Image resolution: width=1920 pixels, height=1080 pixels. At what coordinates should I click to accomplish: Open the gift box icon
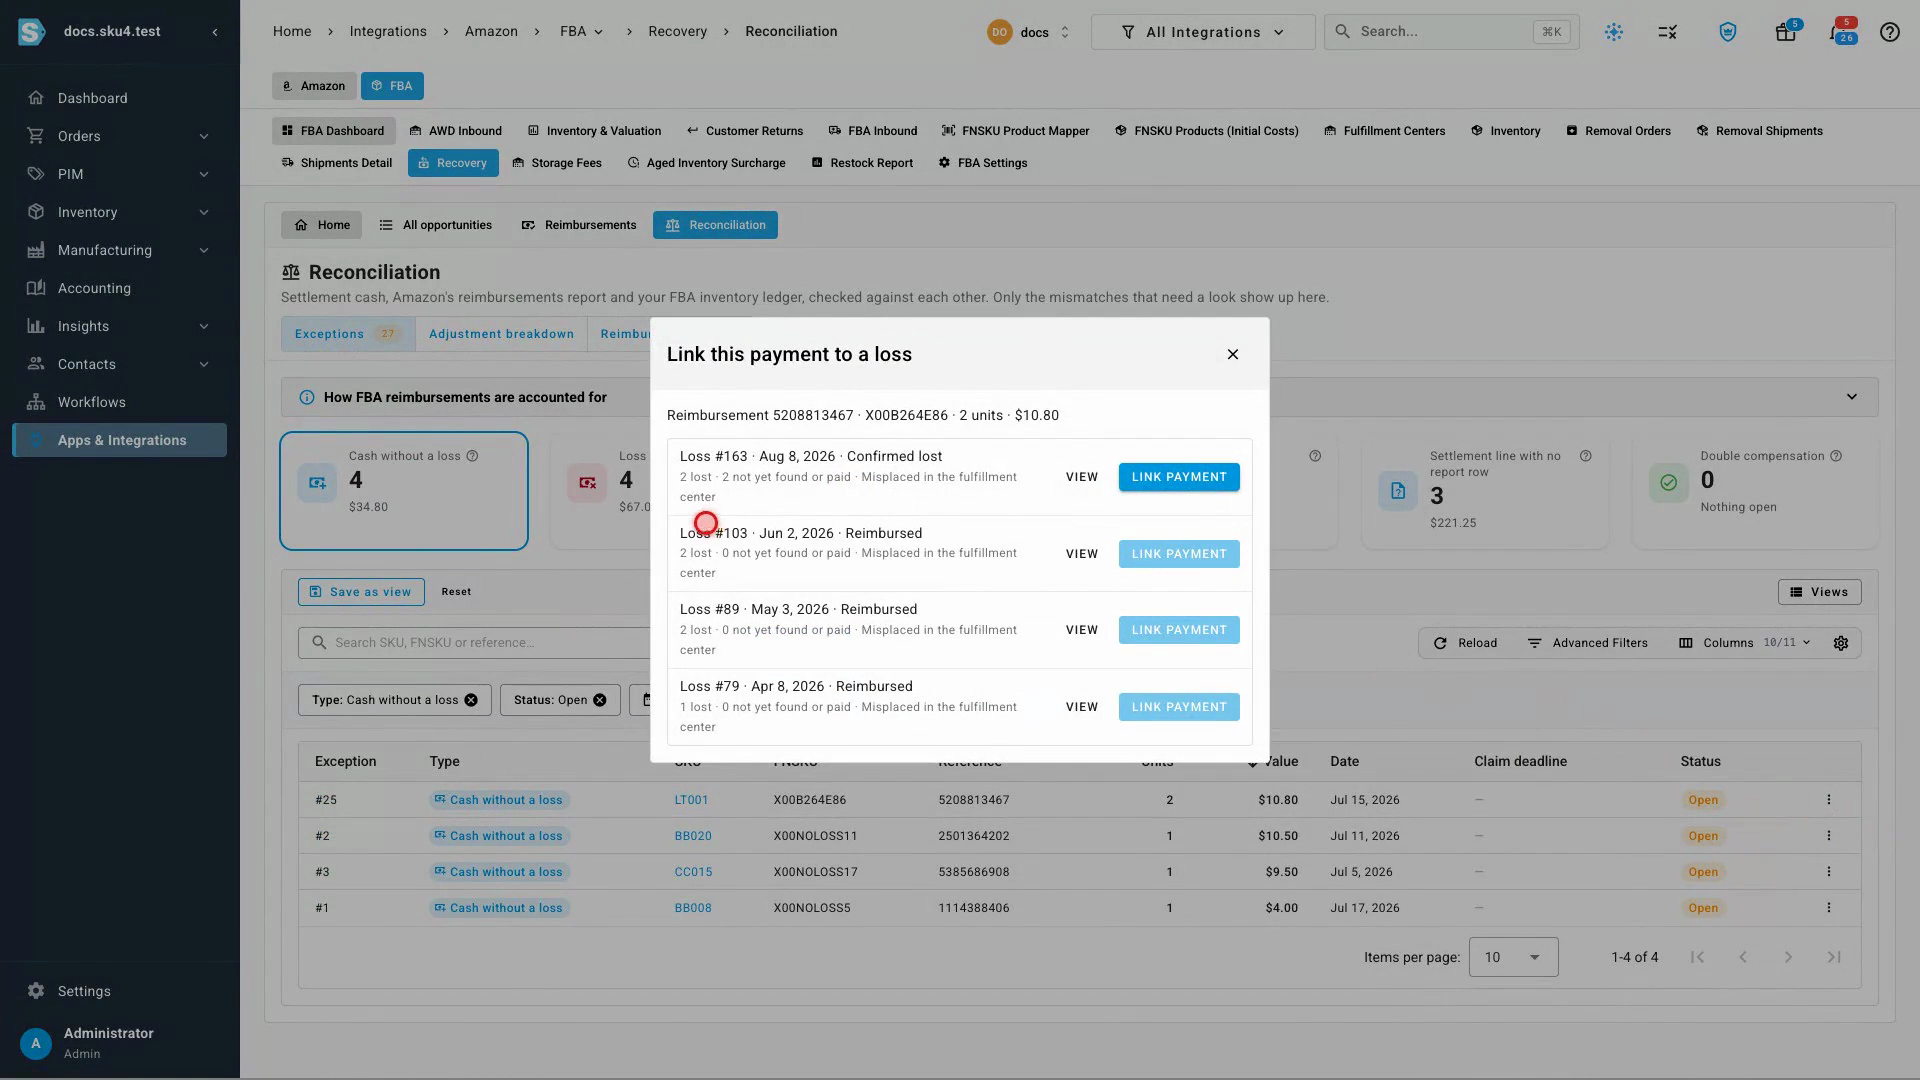1785,32
